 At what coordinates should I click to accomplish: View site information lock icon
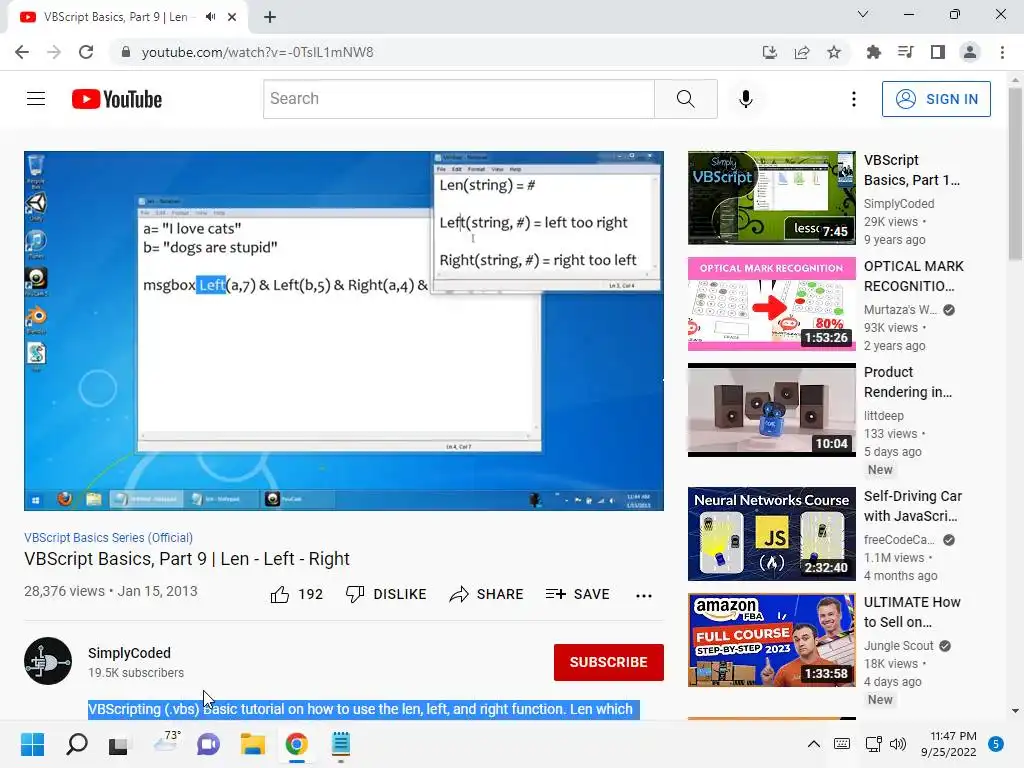(126, 52)
